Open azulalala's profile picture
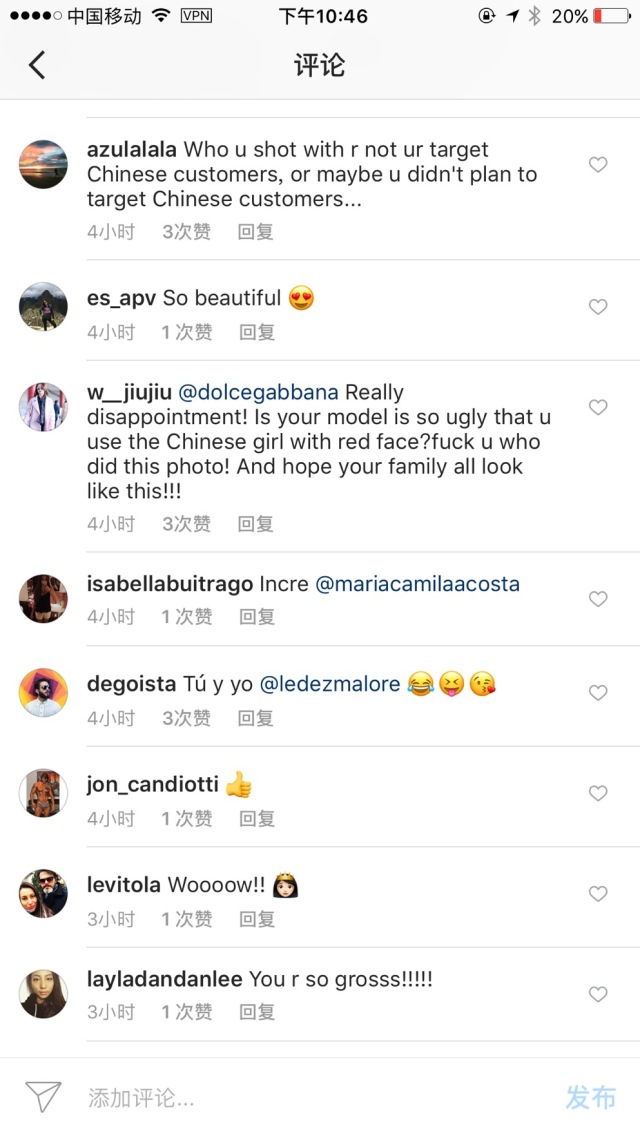This screenshot has height=1138, width=640. click(43, 164)
